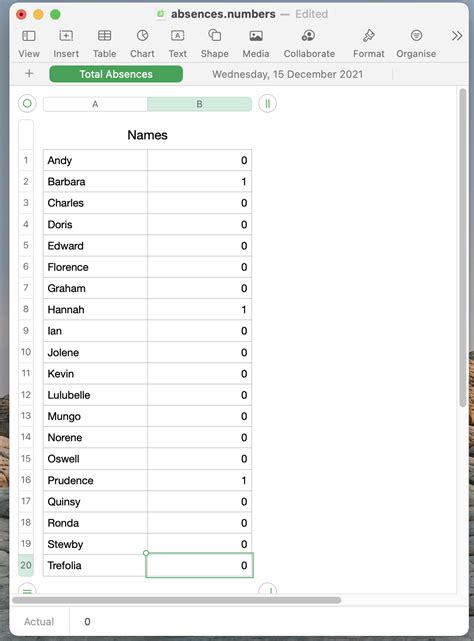Click the horizontal scrollbar at bottom
This screenshot has width=474, height=641.
176,600
